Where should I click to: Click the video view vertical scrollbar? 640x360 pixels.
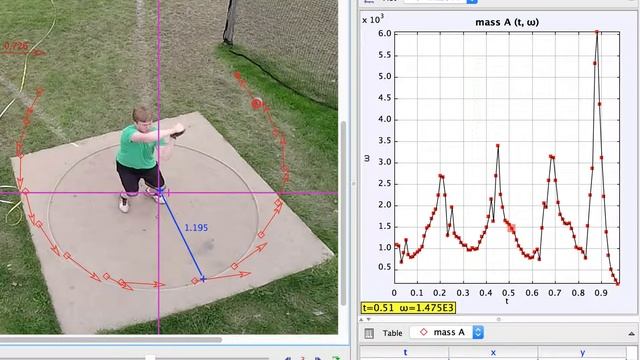click(x=344, y=213)
